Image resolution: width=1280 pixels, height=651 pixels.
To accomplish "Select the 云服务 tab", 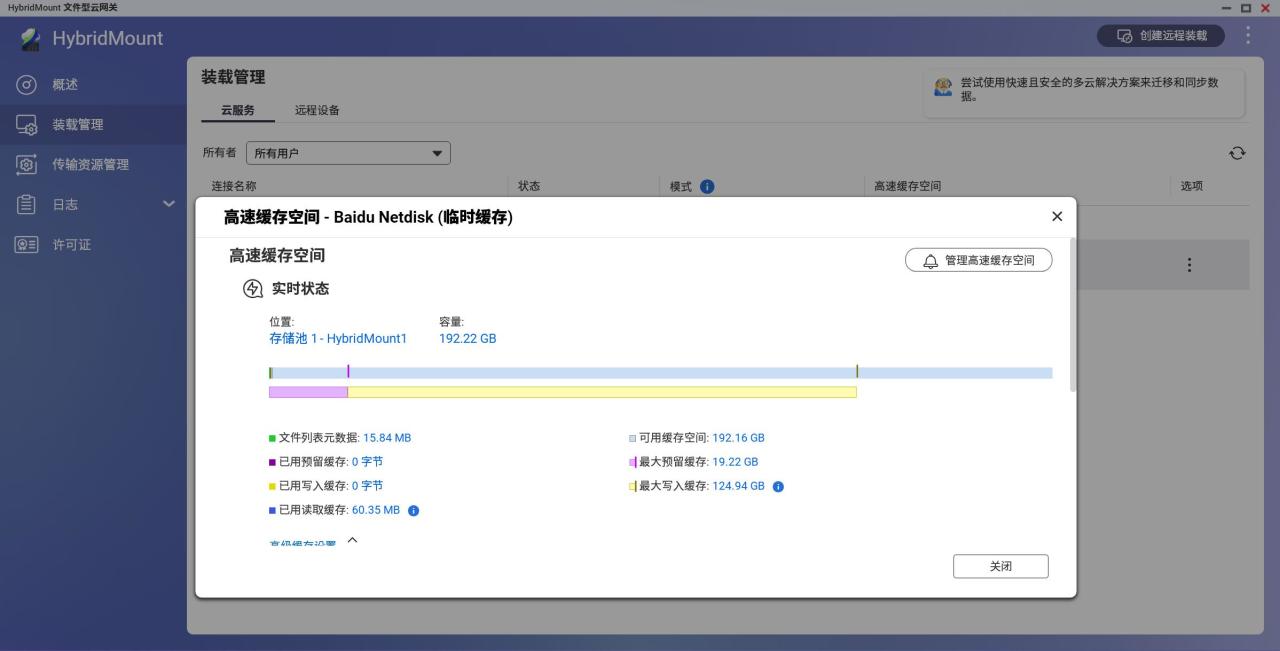I will point(238,110).
